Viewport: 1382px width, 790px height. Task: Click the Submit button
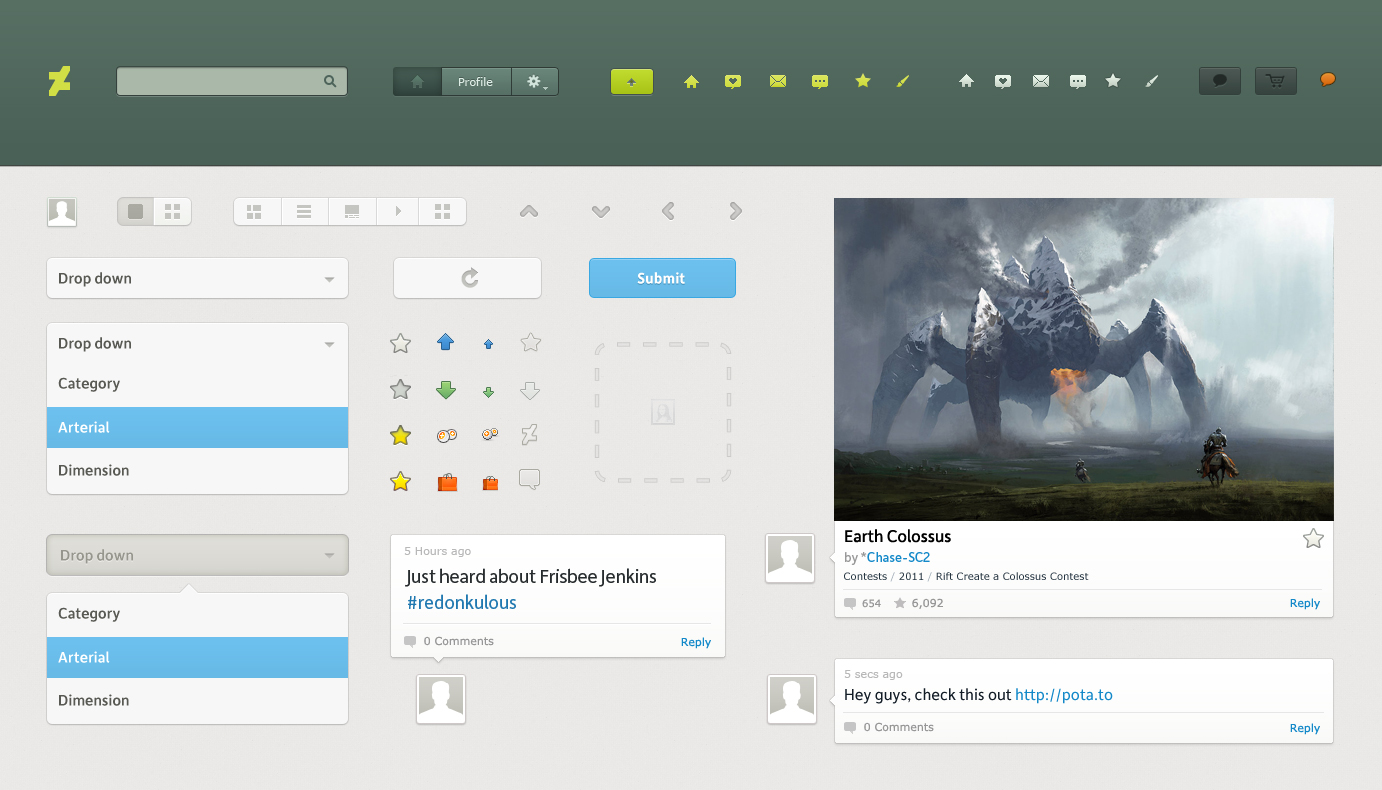[662, 278]
